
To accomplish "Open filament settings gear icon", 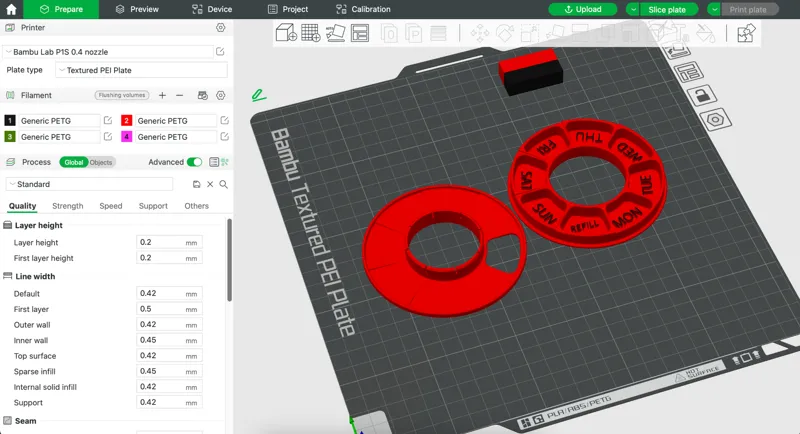I will coord(220,95).
